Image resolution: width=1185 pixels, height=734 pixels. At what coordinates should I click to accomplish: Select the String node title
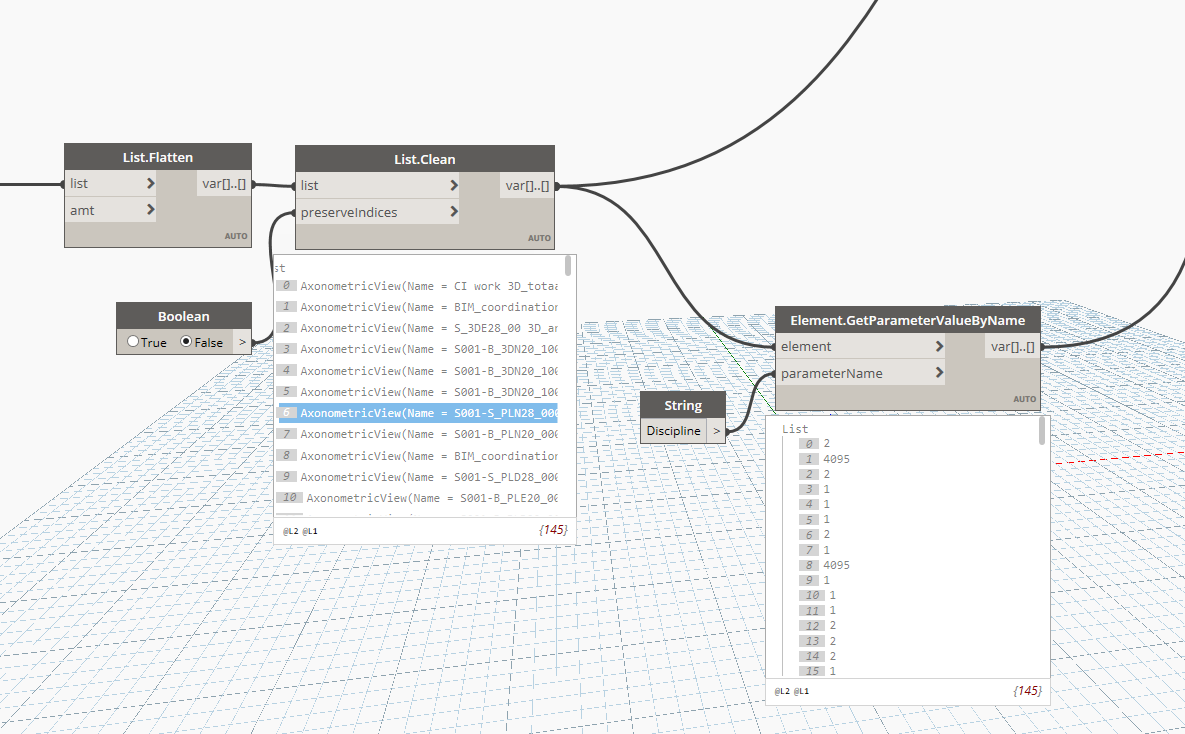pos(683,405)
